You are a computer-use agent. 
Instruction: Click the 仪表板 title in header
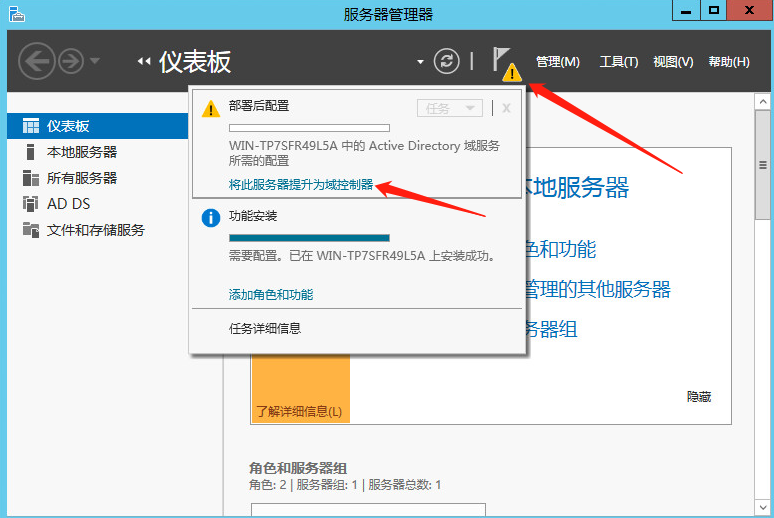tap(194, 62)
